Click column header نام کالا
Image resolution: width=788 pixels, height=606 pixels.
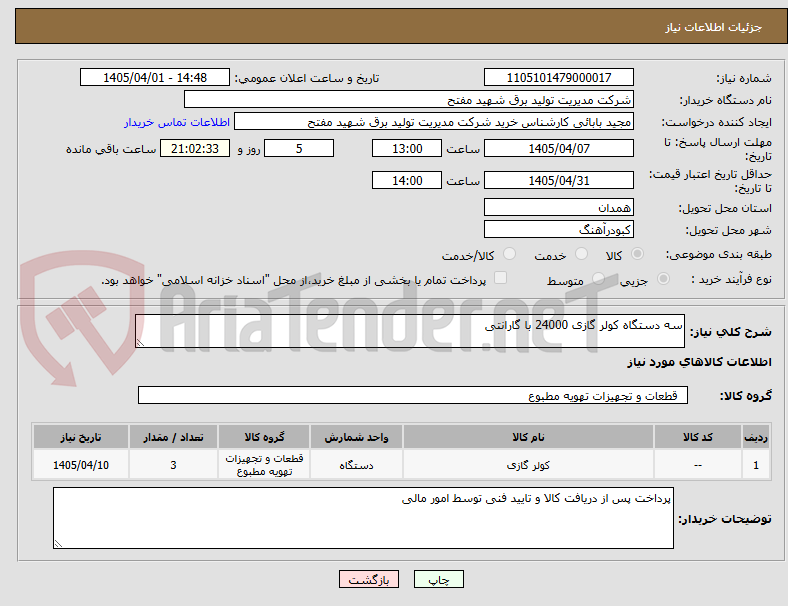click(528, 437)
